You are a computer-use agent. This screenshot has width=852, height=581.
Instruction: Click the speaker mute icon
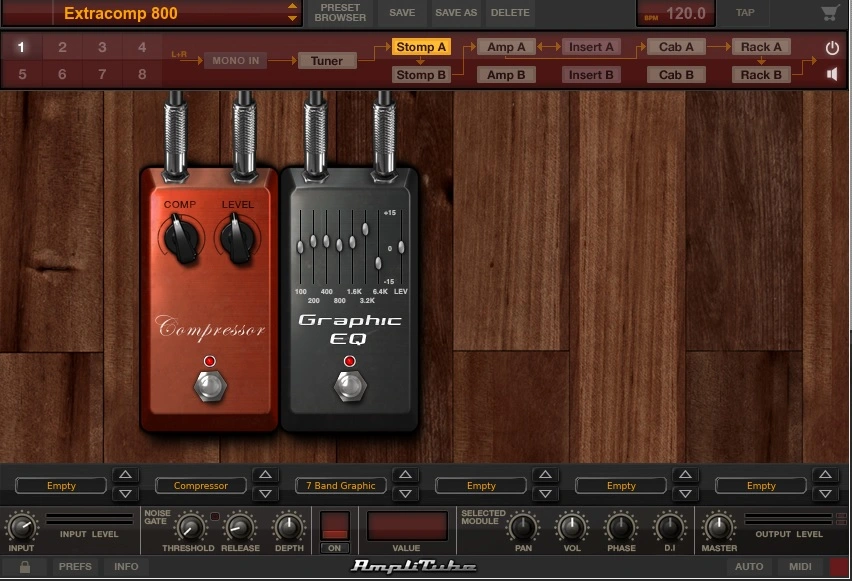tap(832, 74)
